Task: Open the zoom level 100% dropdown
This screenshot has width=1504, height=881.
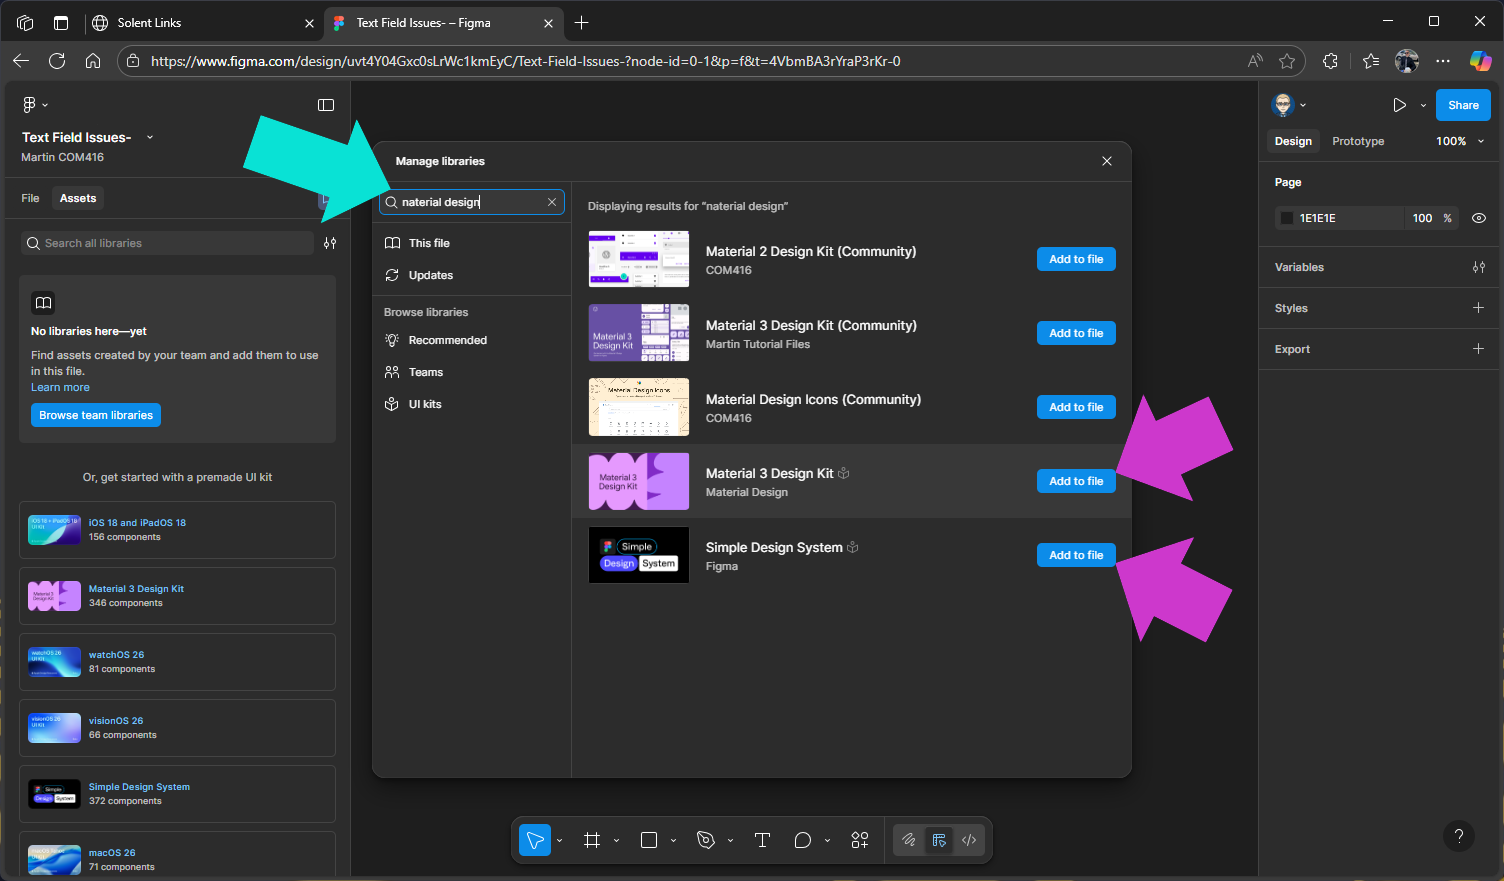Action: tap(1459, 141)
